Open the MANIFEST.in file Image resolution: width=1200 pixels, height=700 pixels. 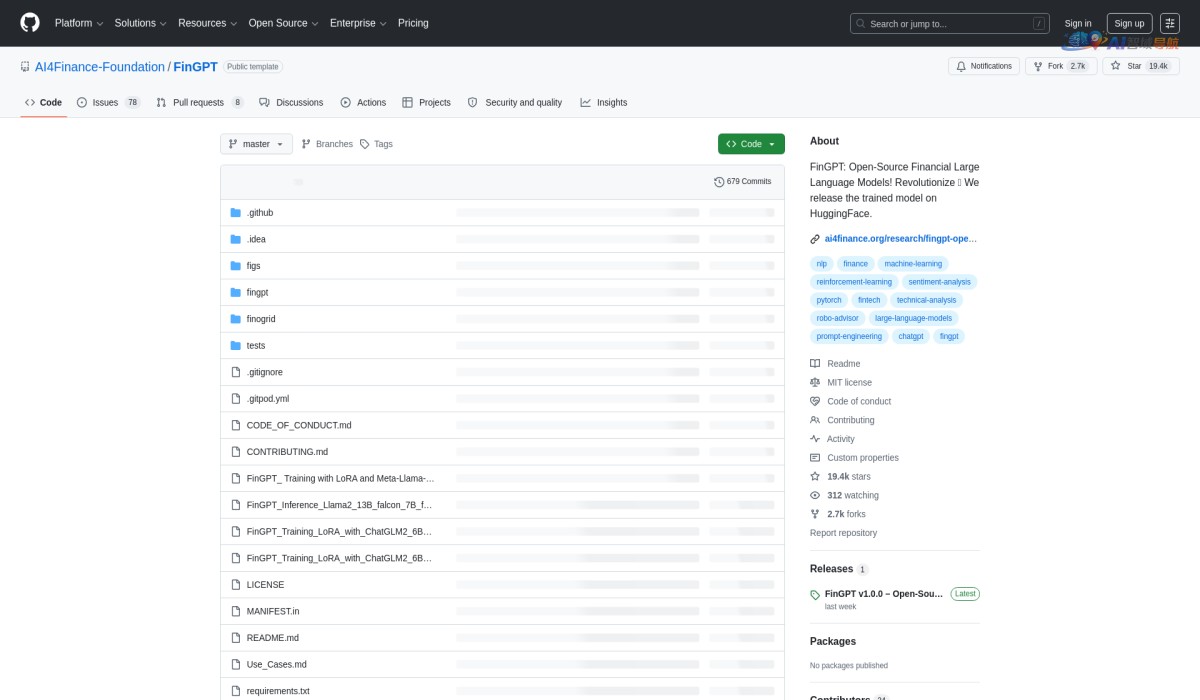pyautogui.click(x=273, y=611)
